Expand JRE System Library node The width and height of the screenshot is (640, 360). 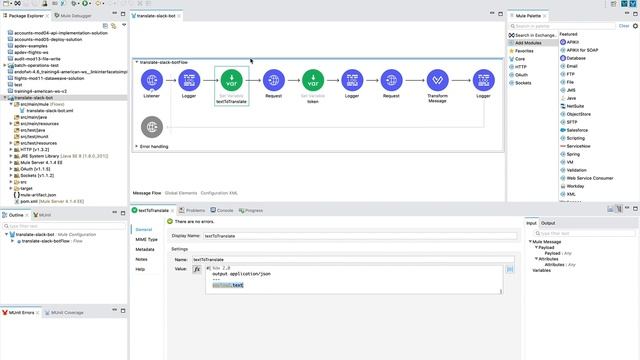(11, 156)
